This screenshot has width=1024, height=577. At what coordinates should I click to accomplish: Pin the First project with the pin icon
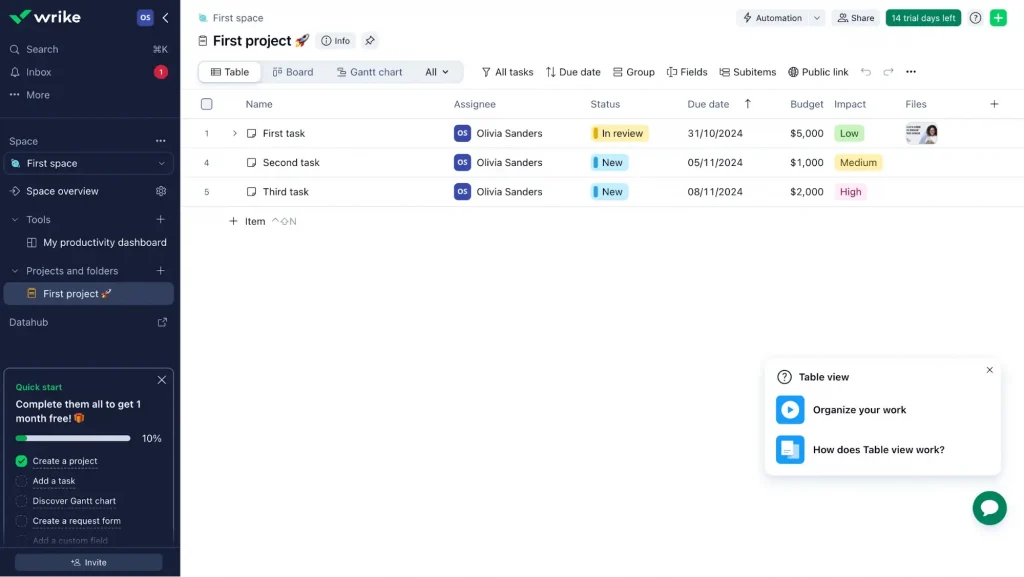(370, 41)
